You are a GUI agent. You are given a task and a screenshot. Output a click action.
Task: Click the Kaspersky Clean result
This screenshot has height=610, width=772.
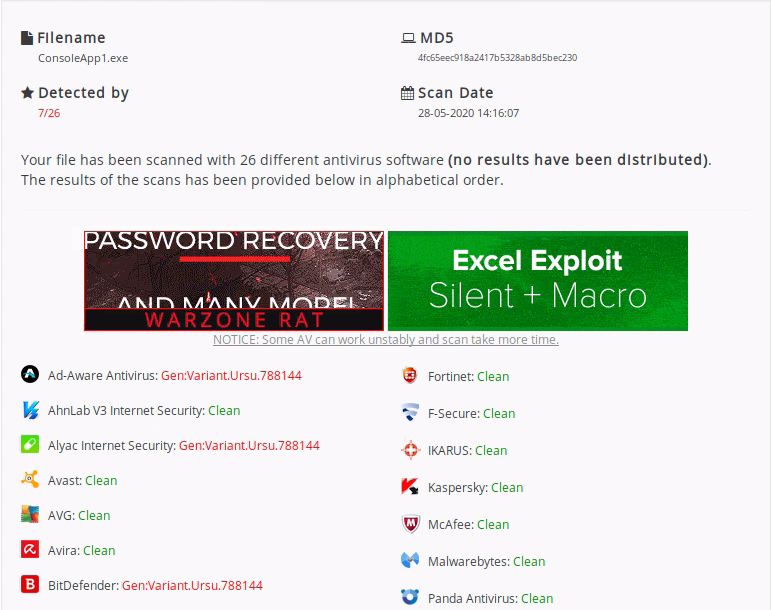[507, 487]
